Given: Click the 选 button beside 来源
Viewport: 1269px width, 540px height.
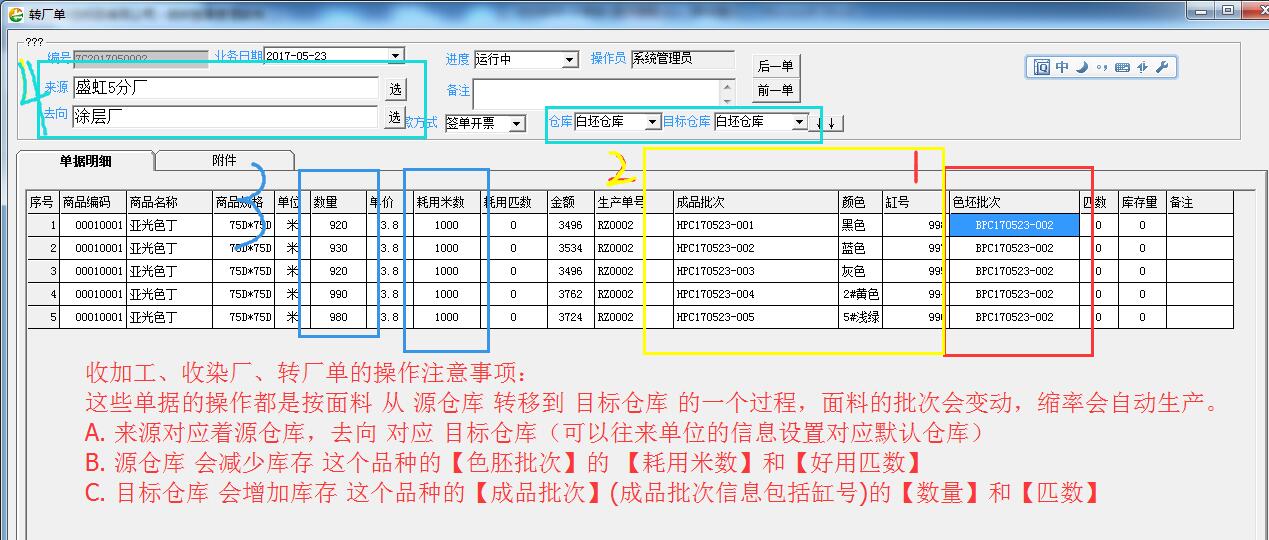Looking at the screenshot, I should click(x=395, y=89).
